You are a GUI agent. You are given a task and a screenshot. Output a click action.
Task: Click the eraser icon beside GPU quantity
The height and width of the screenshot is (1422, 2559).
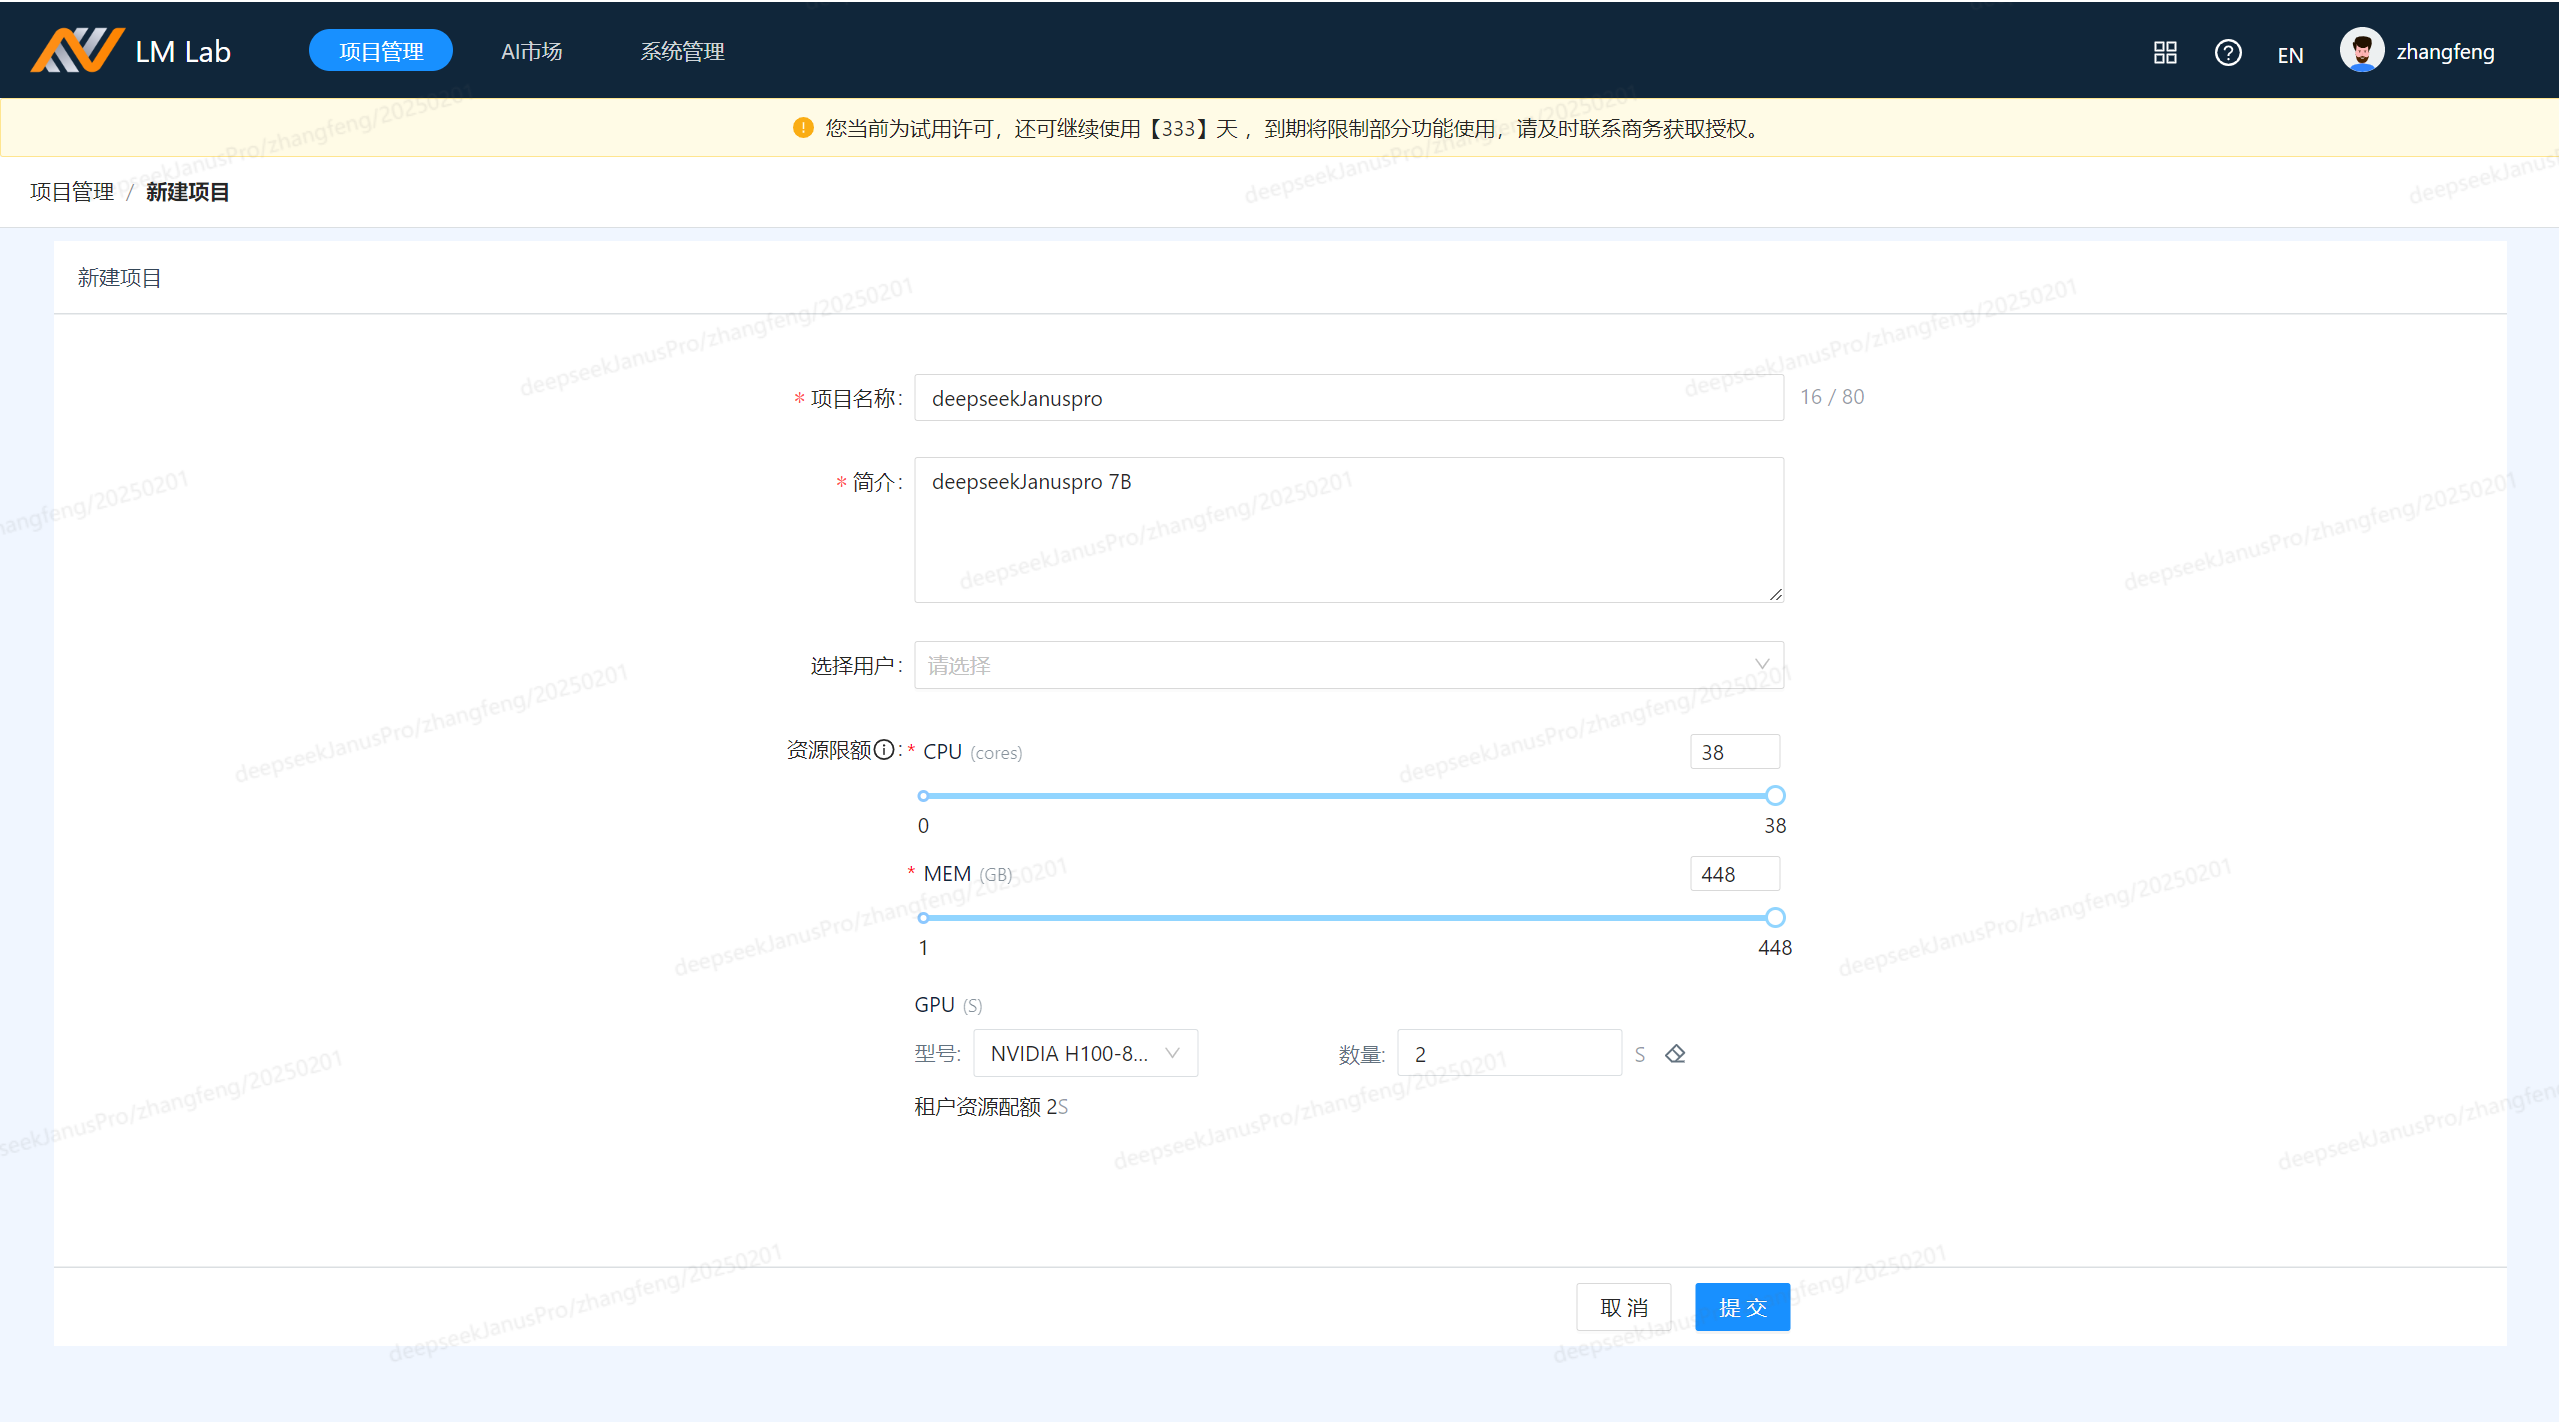point(1675,1054)
